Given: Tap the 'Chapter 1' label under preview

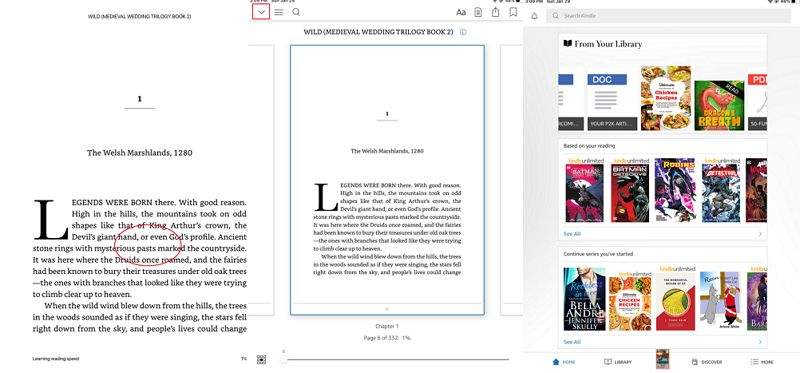Looking at the screenshot, I should 387,326.
